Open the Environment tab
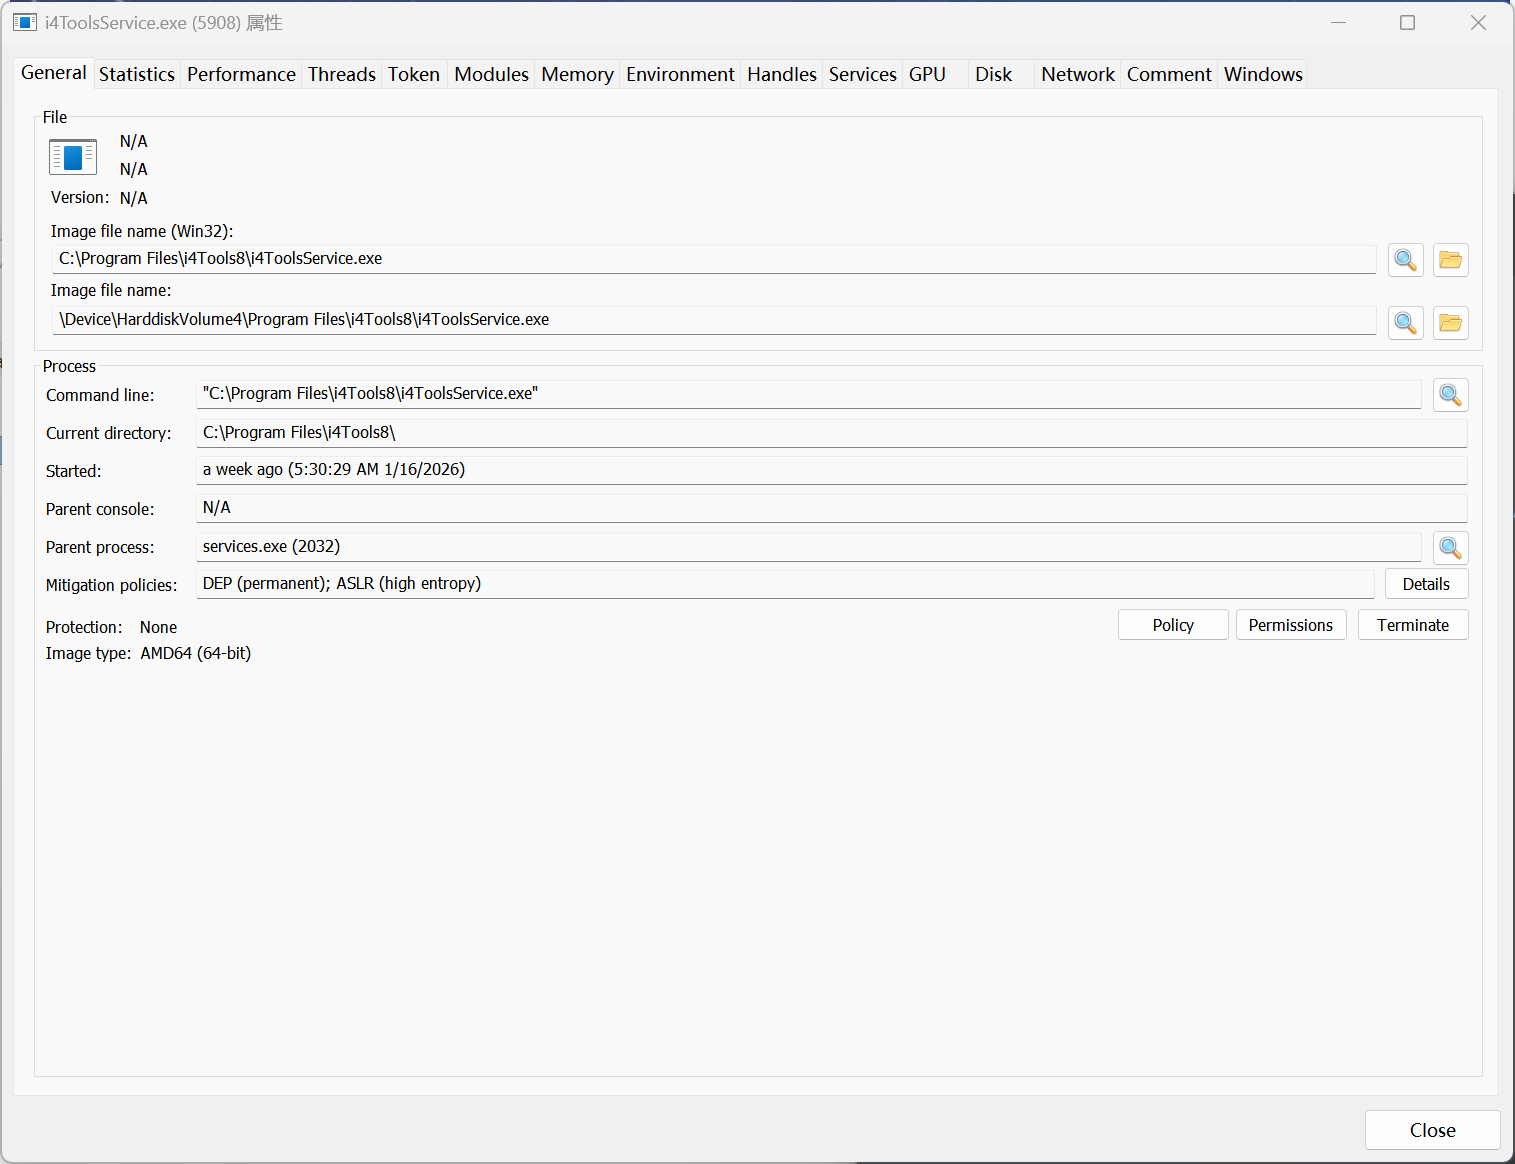The width and height of the screenshot is (1515, 1164). [680, 74]
